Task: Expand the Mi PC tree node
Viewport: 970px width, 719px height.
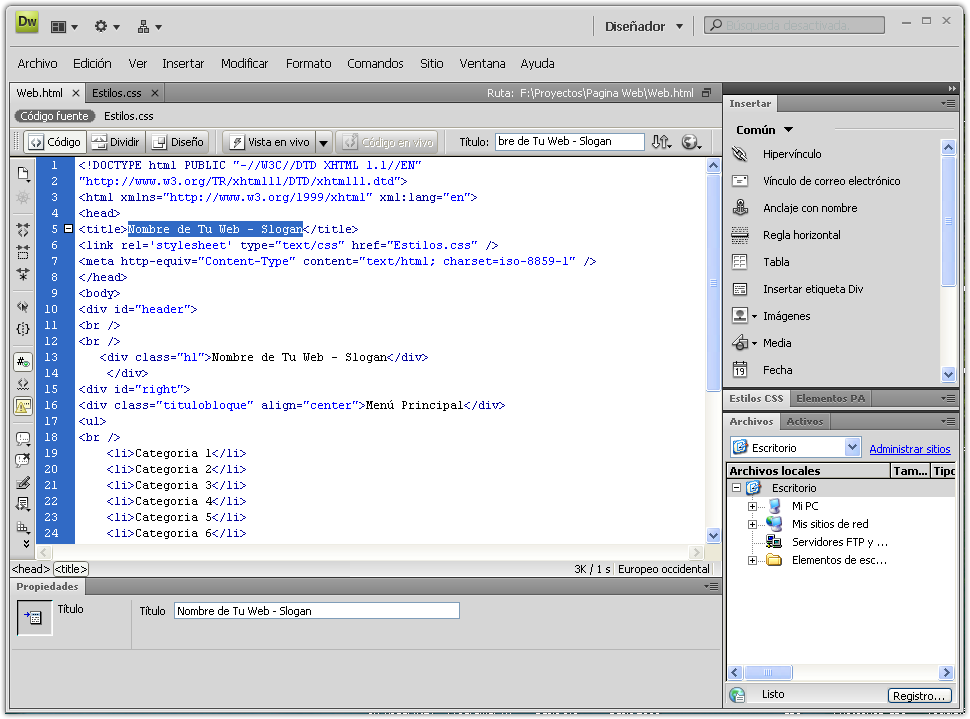Action: click(753, 506)
